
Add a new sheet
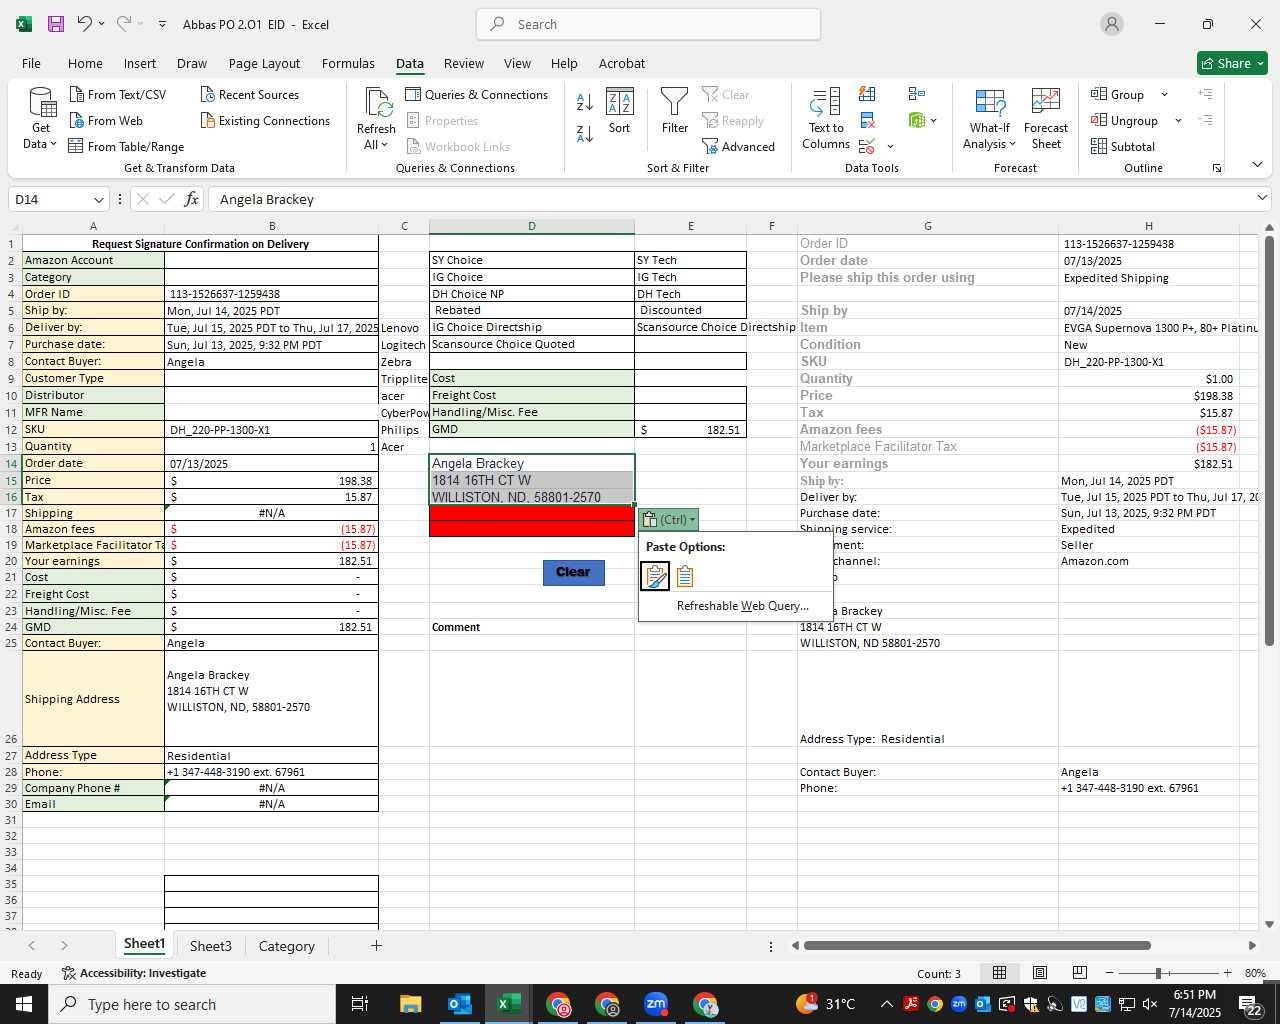coord(376,945)
